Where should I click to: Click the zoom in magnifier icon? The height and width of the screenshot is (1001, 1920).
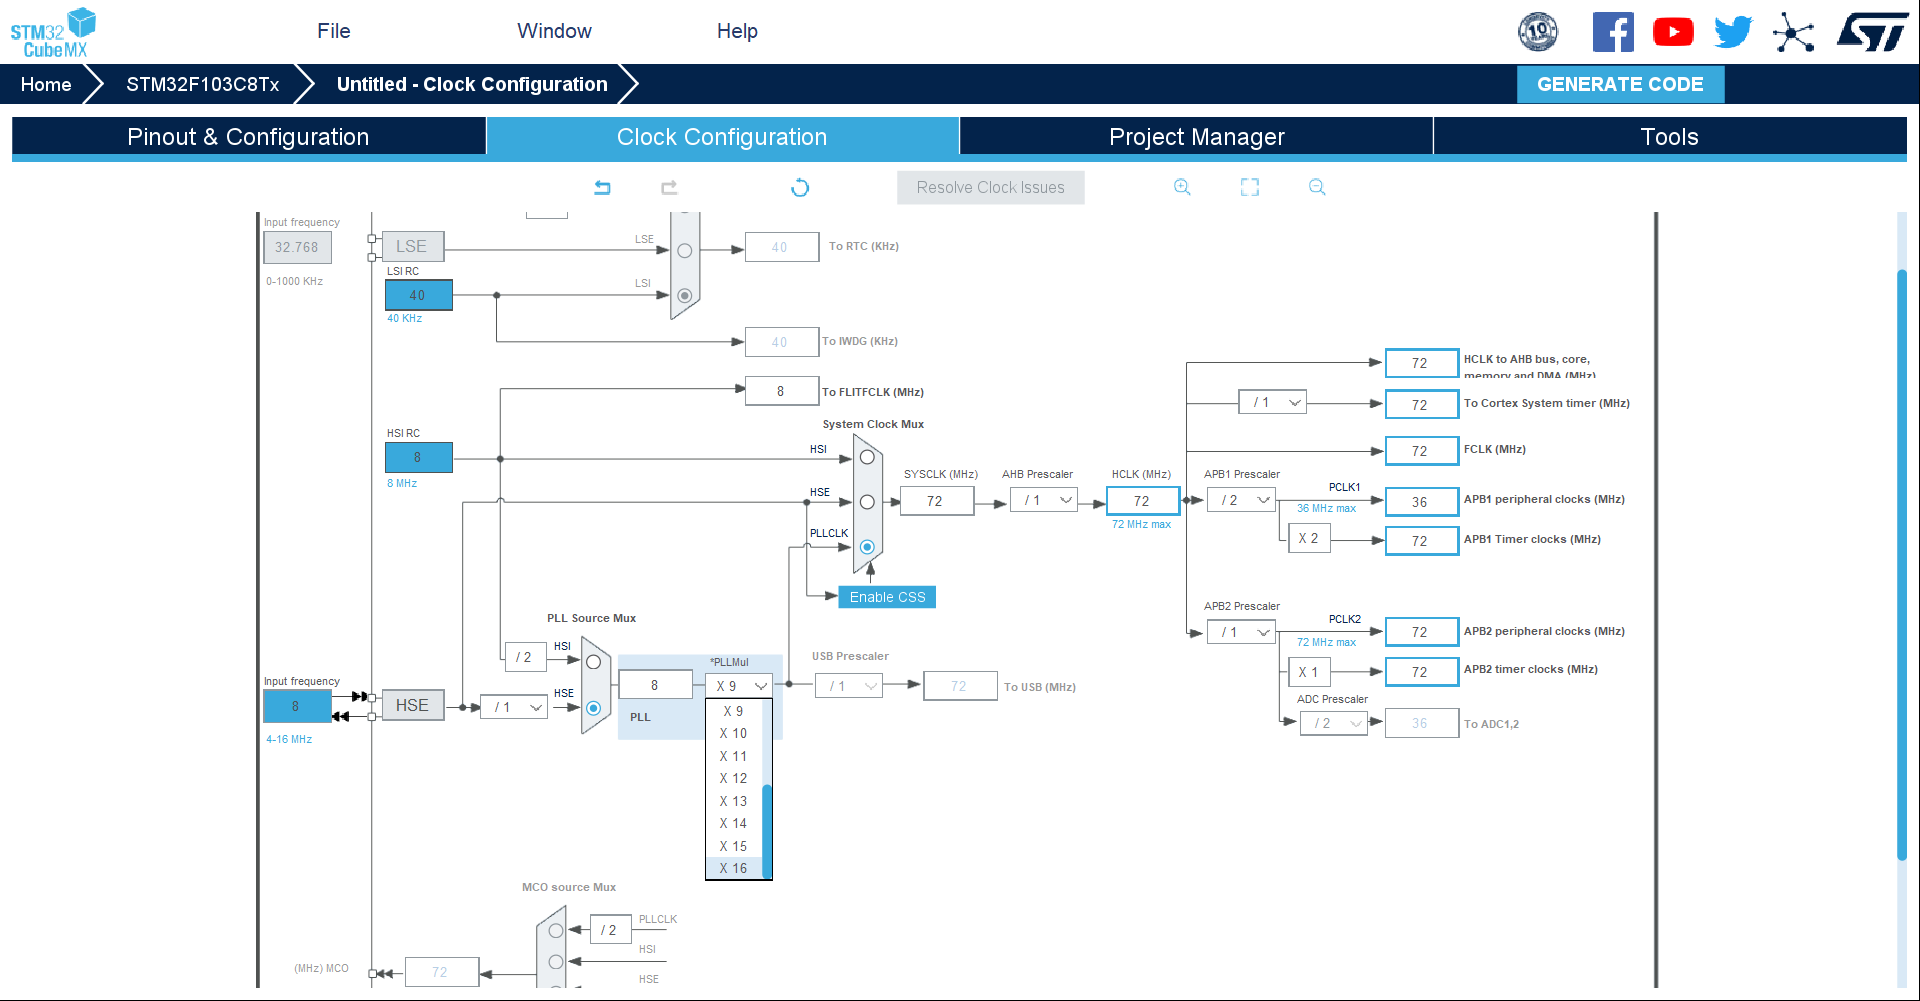pos(1182,187)
